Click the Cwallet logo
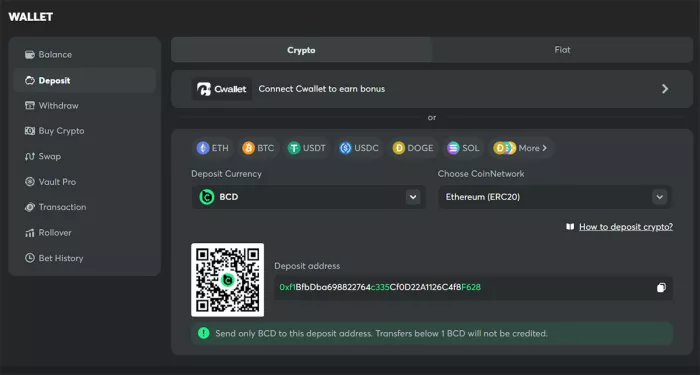This screenshot has width=700, height=375. [222, 89]
